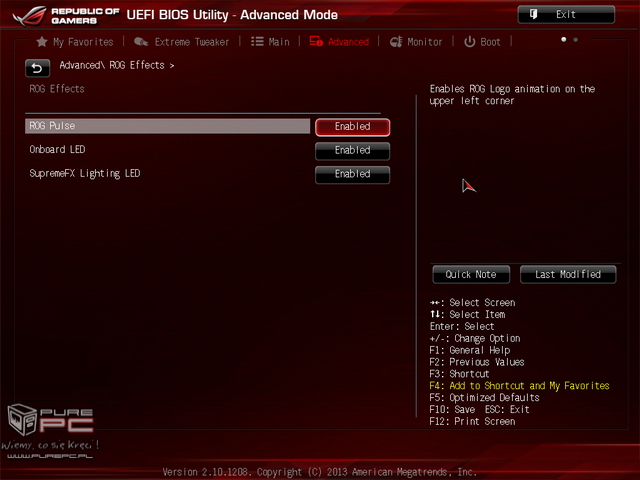Click the Boot power icon

[x=469, y=42]
